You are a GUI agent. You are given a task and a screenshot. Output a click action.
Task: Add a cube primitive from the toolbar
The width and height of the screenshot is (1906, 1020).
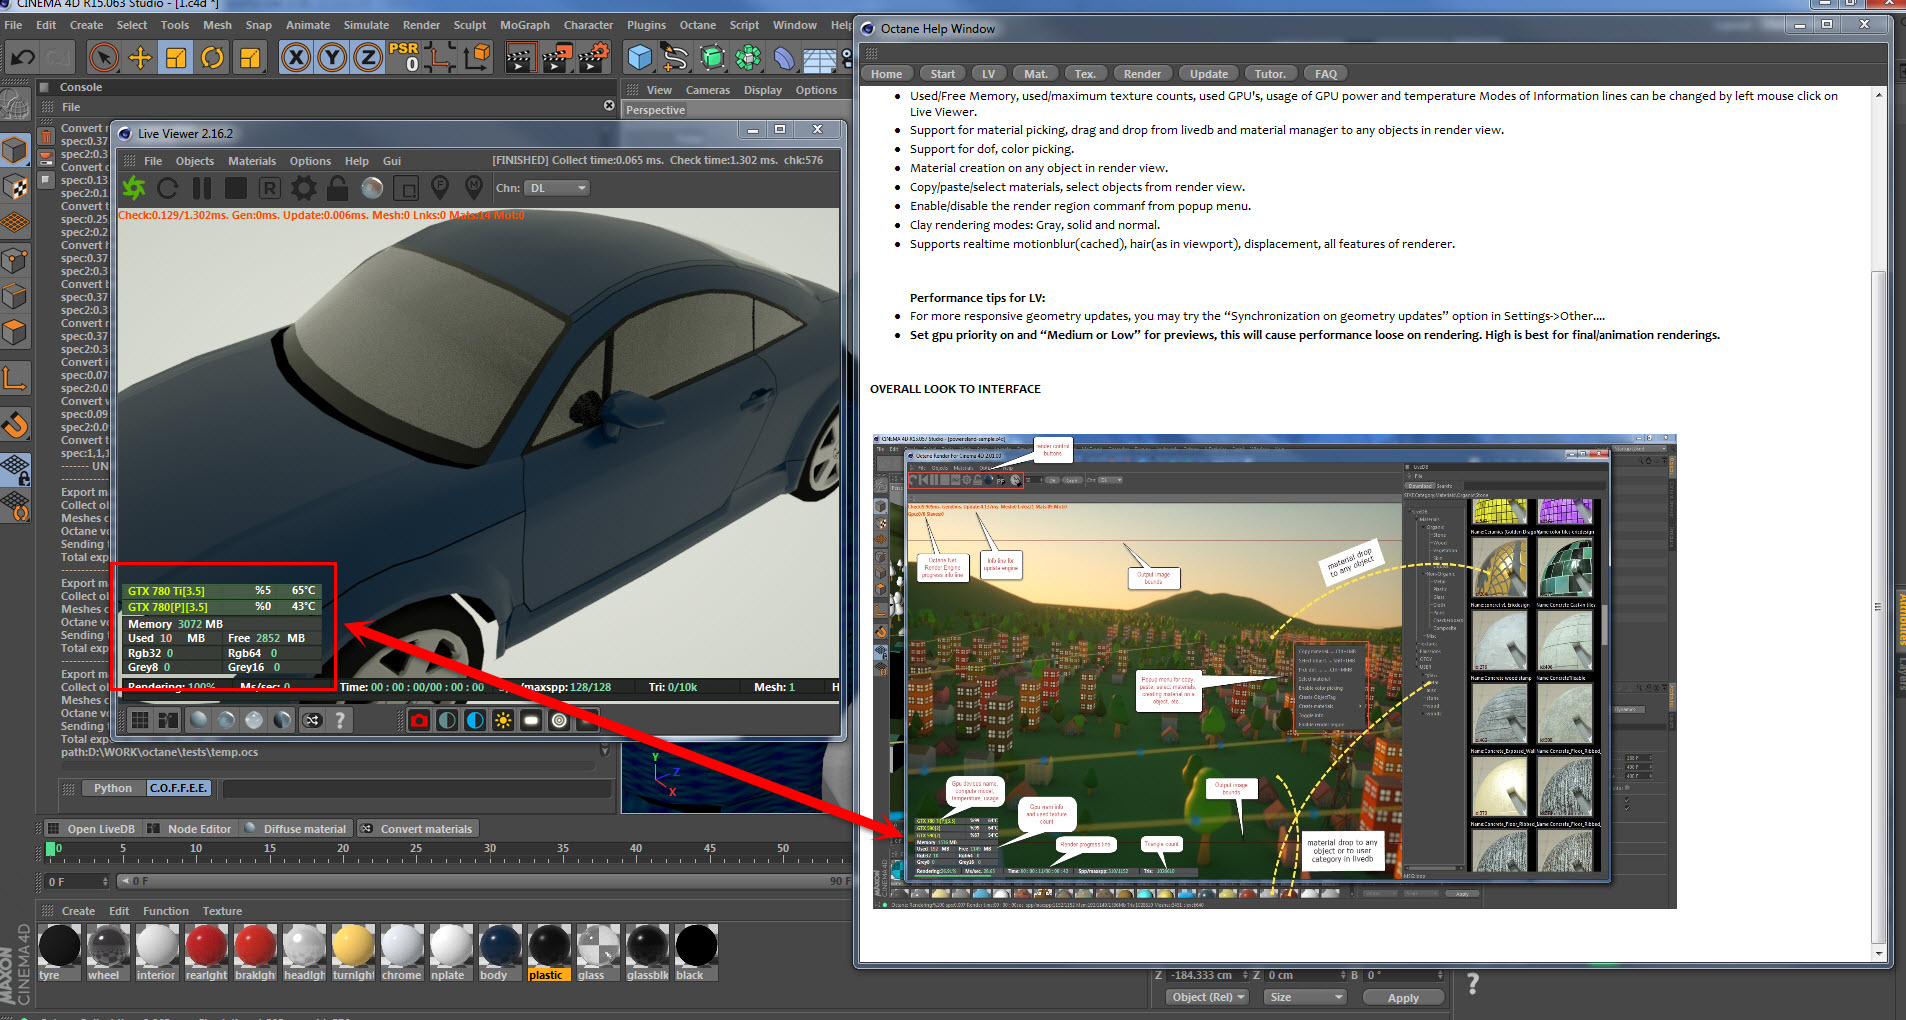pos(640,58)
